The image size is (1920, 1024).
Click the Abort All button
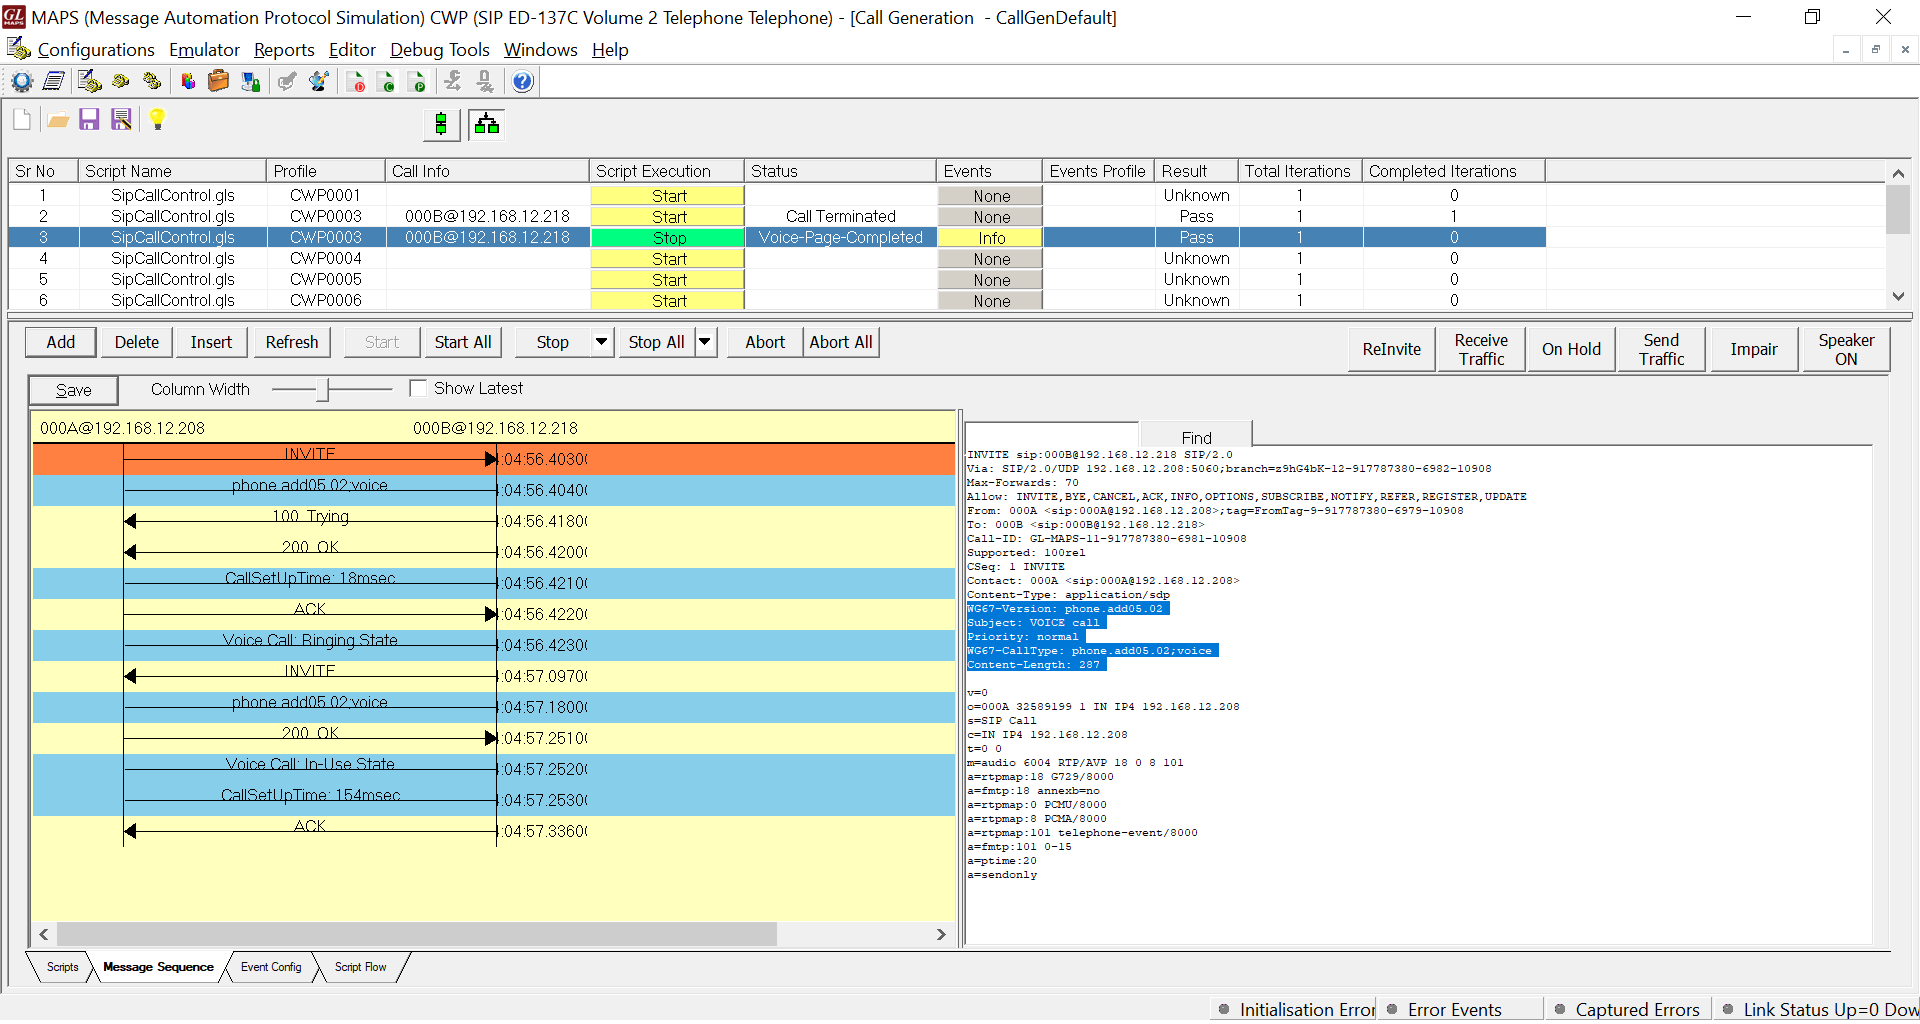tap(840, 342)
